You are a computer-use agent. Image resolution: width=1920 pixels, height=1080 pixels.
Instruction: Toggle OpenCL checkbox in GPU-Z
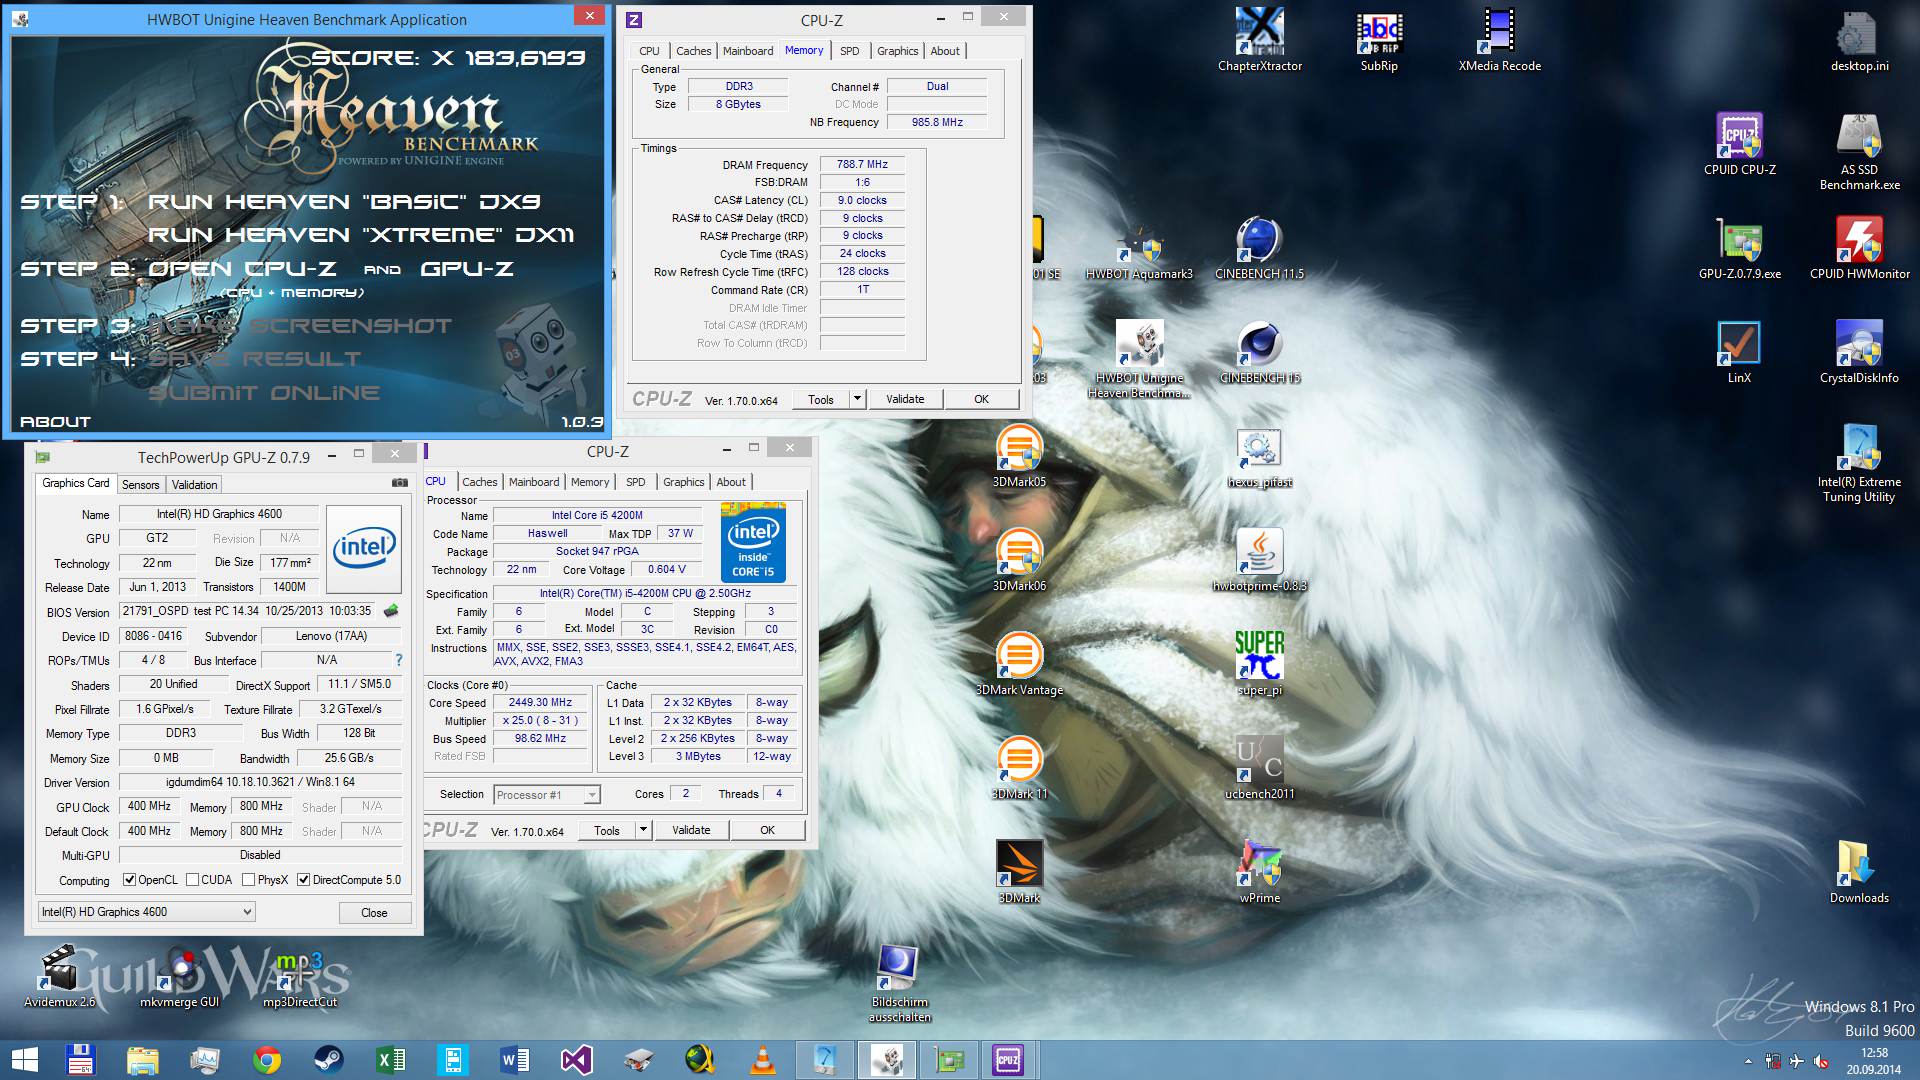(129, 880)
